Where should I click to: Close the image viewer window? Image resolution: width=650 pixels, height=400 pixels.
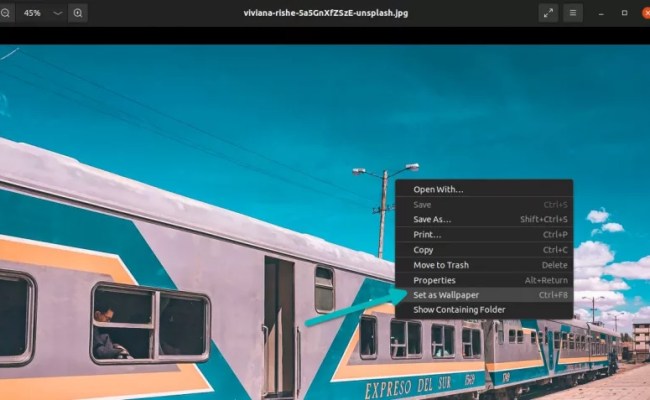[x=646, y=13]
